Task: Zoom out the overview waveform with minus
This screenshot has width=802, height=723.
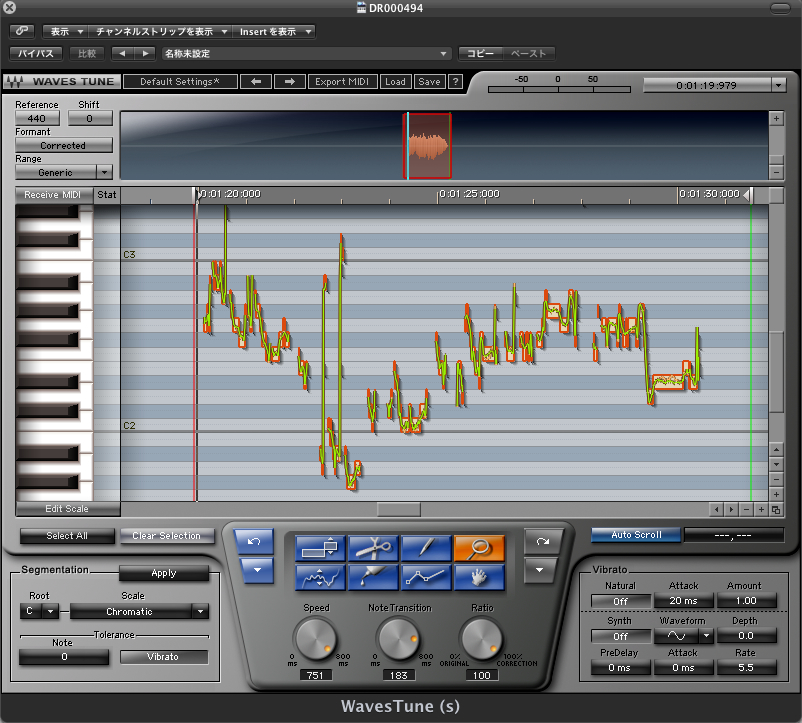Action: point(776,172)
